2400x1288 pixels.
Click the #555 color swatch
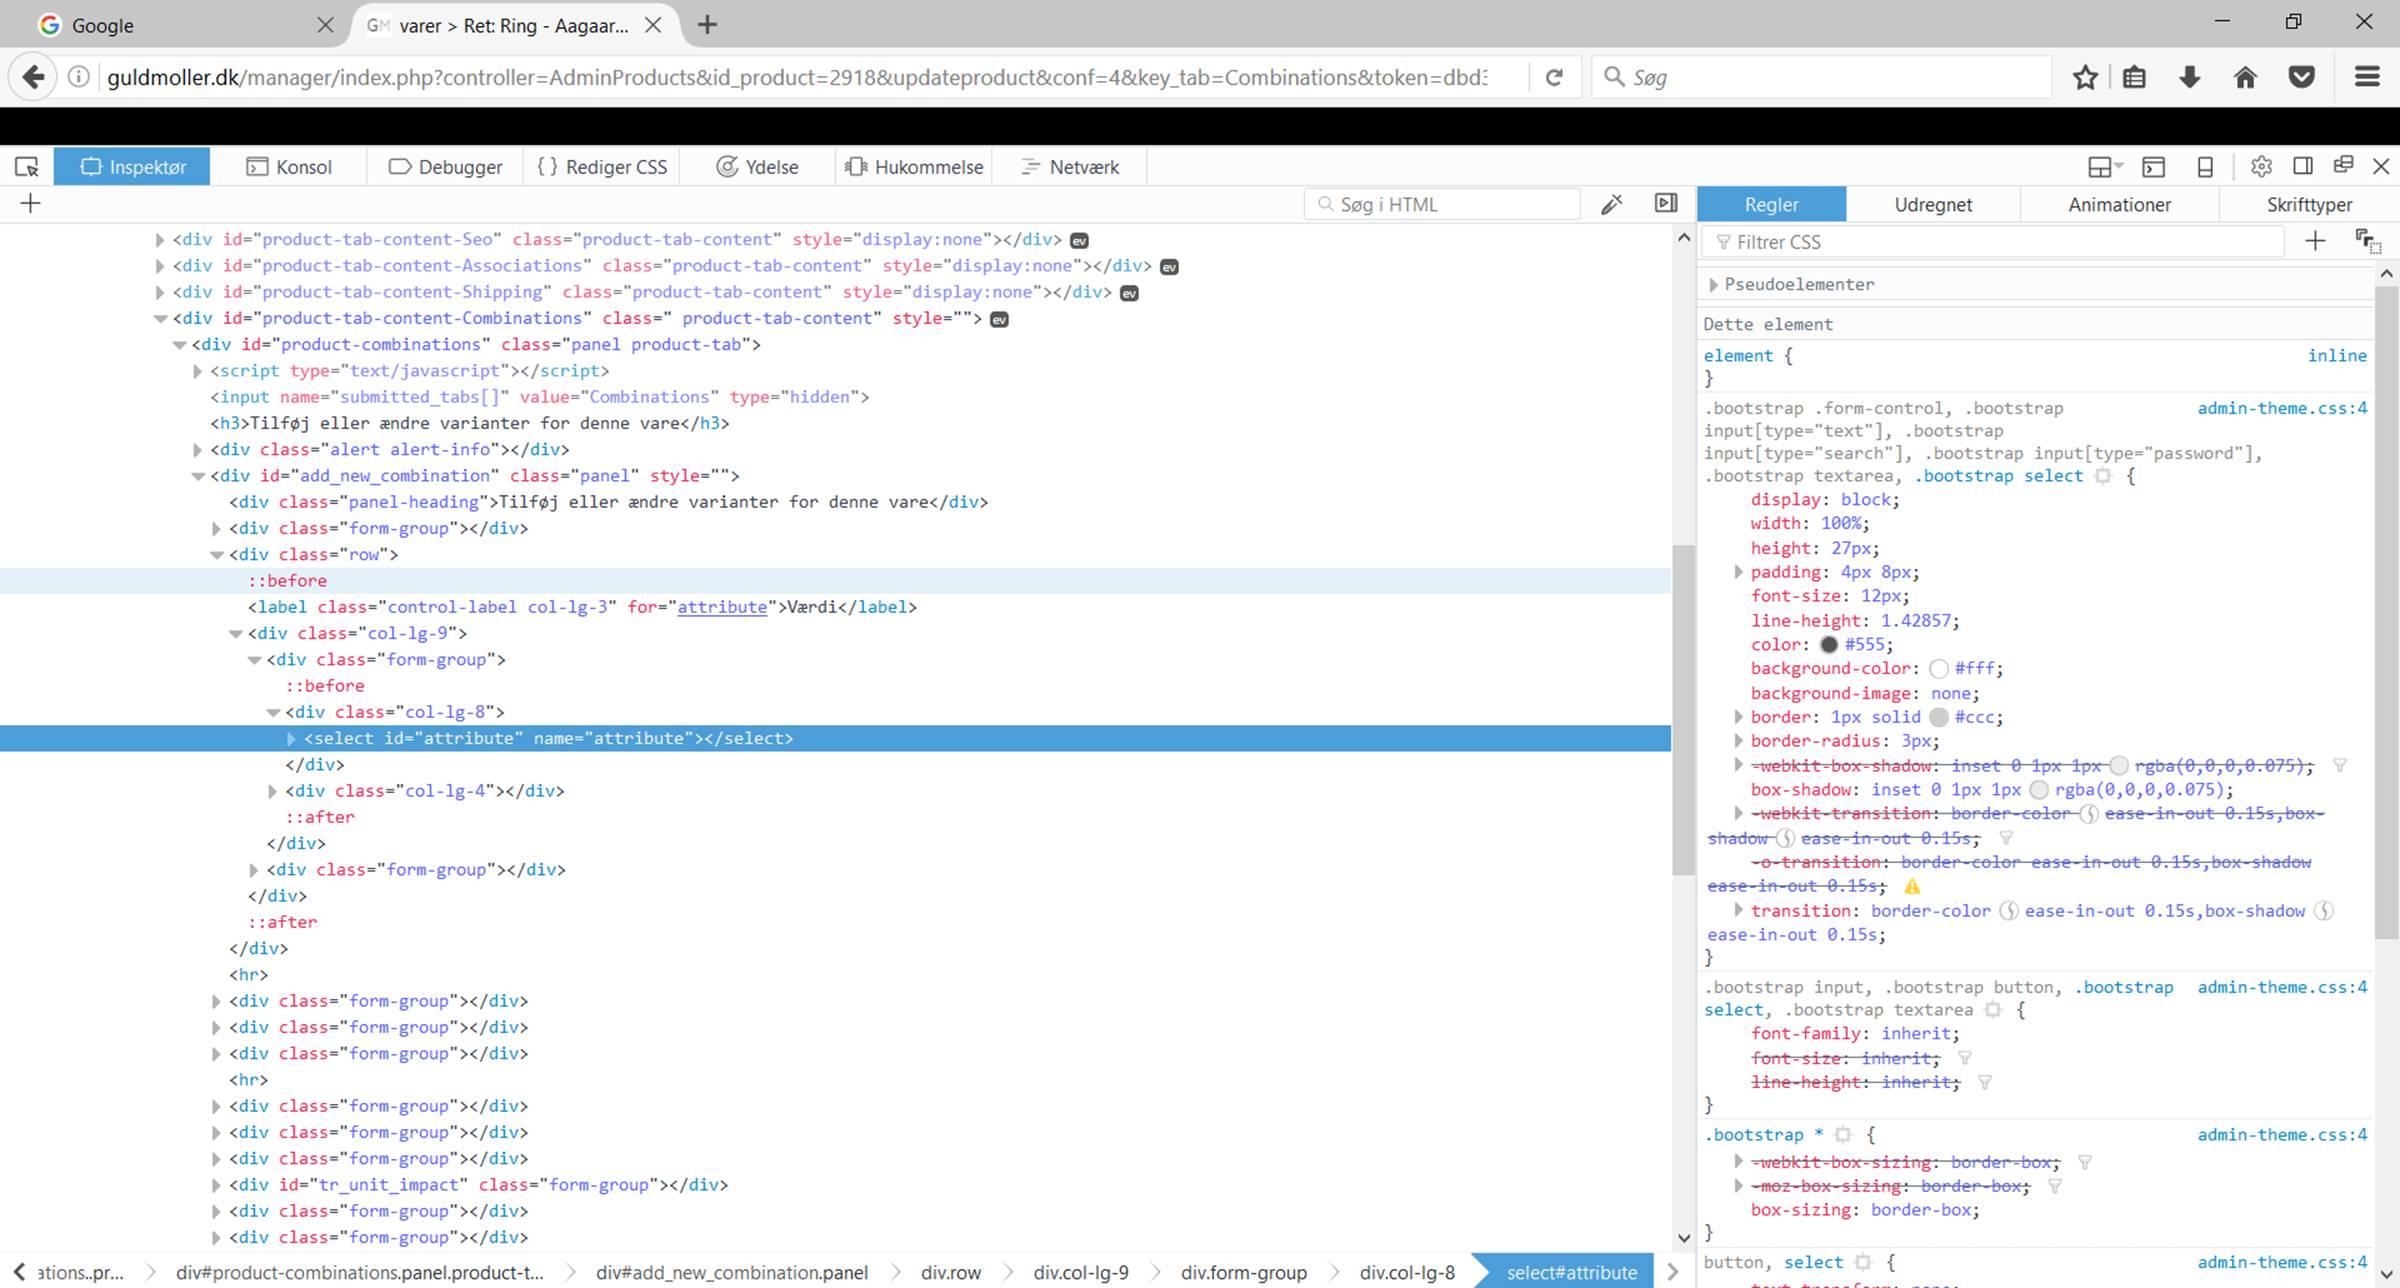point(1829,645)
